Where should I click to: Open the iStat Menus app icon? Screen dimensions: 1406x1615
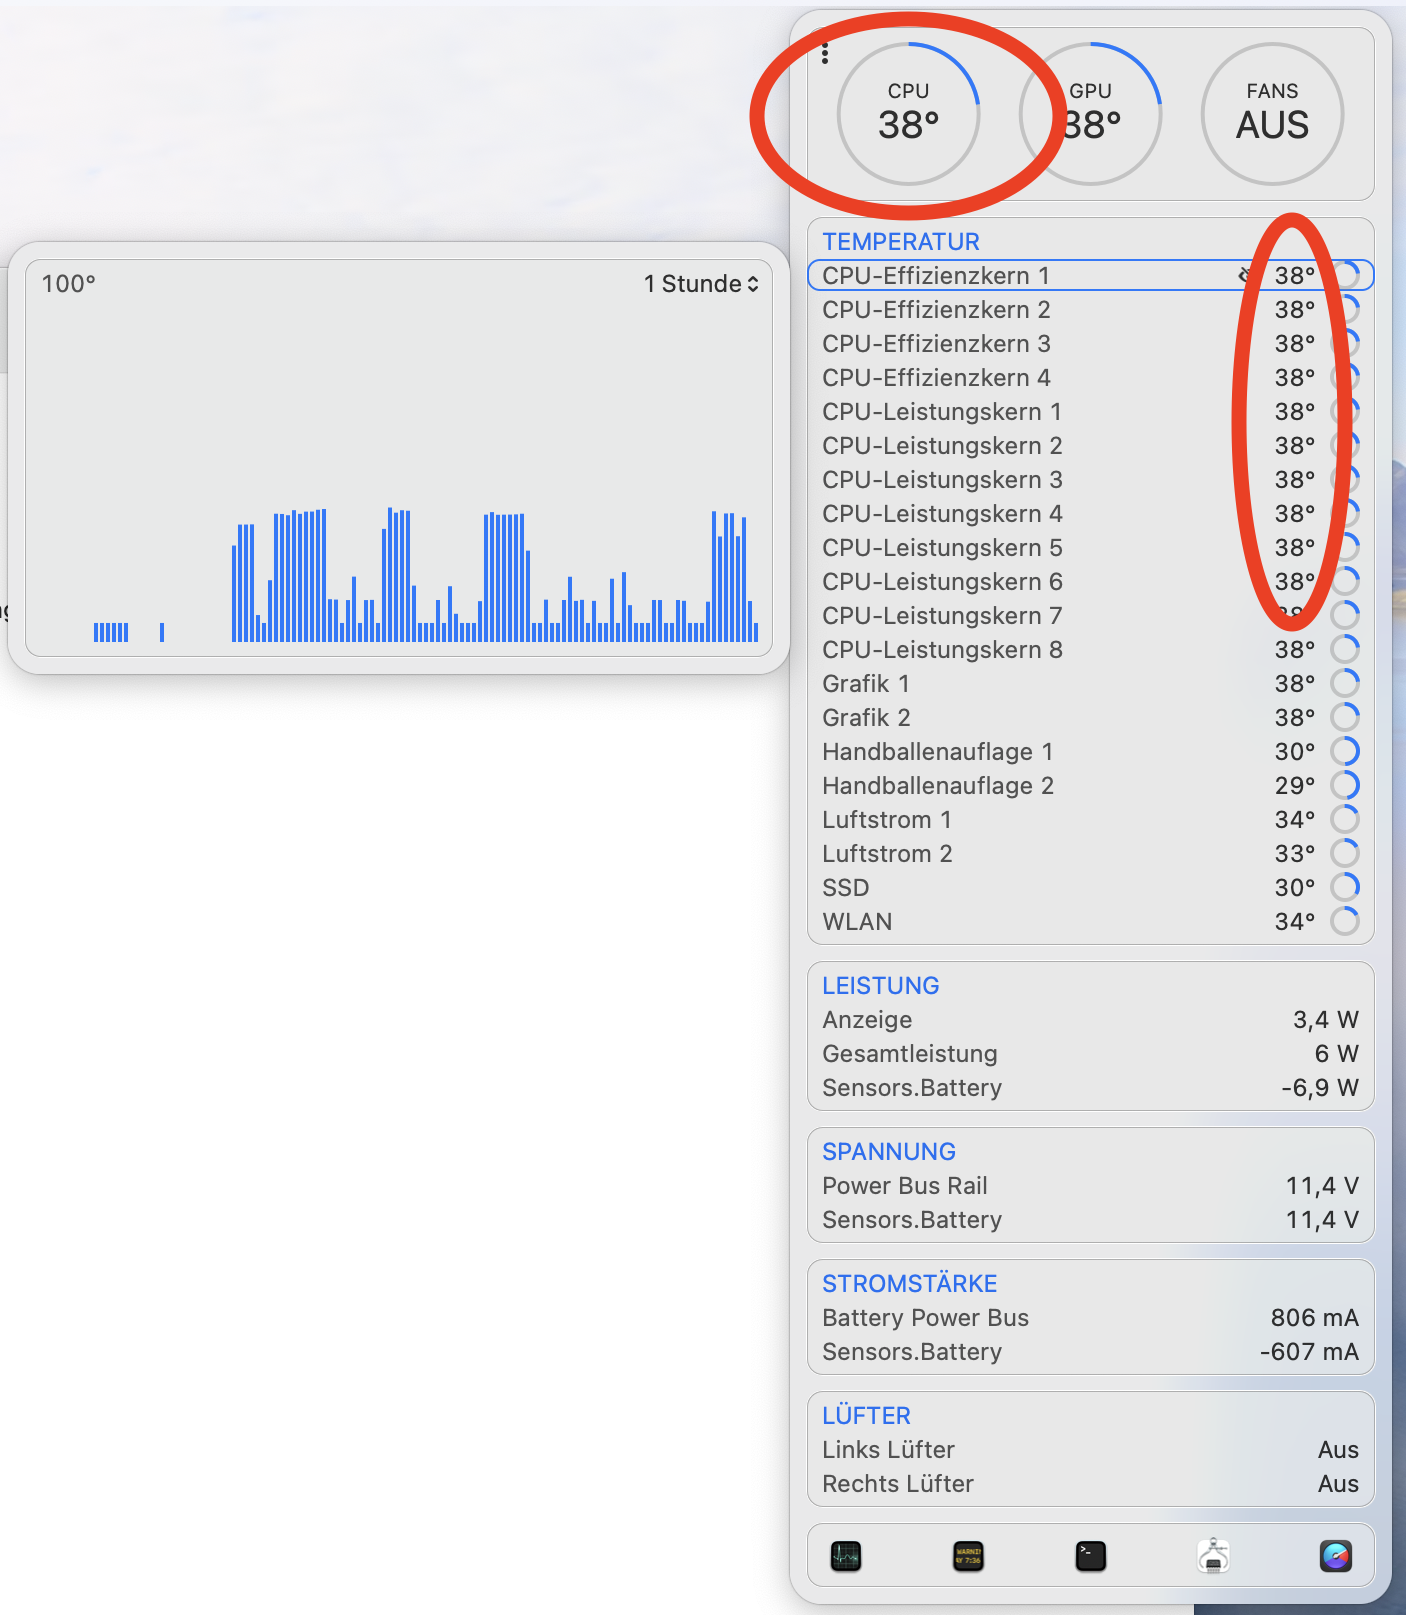click(x=1336, y=1556)
